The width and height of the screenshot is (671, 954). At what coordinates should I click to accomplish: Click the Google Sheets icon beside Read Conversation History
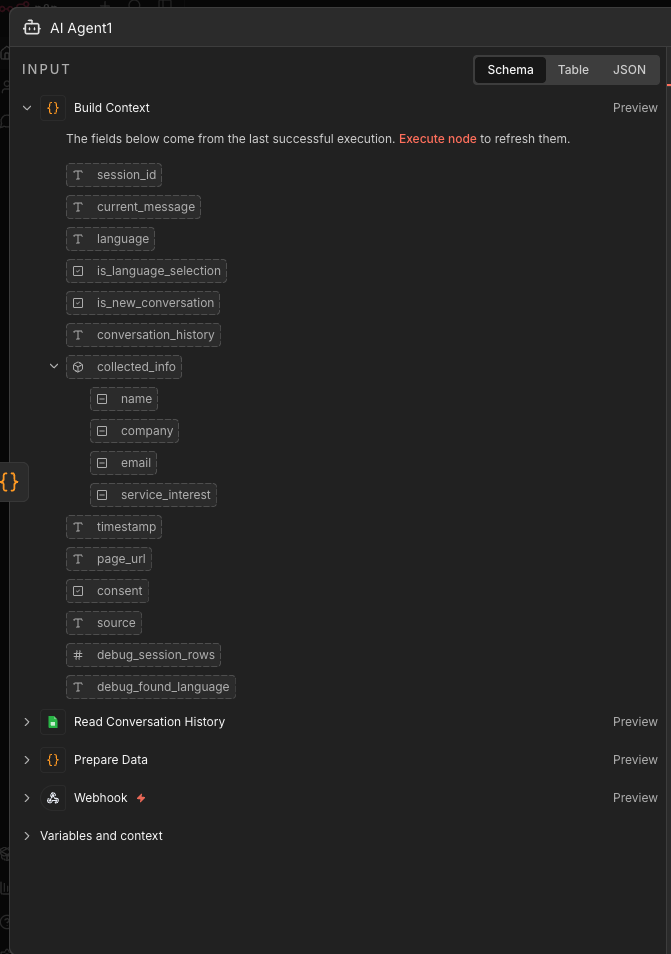coord(53,721)
